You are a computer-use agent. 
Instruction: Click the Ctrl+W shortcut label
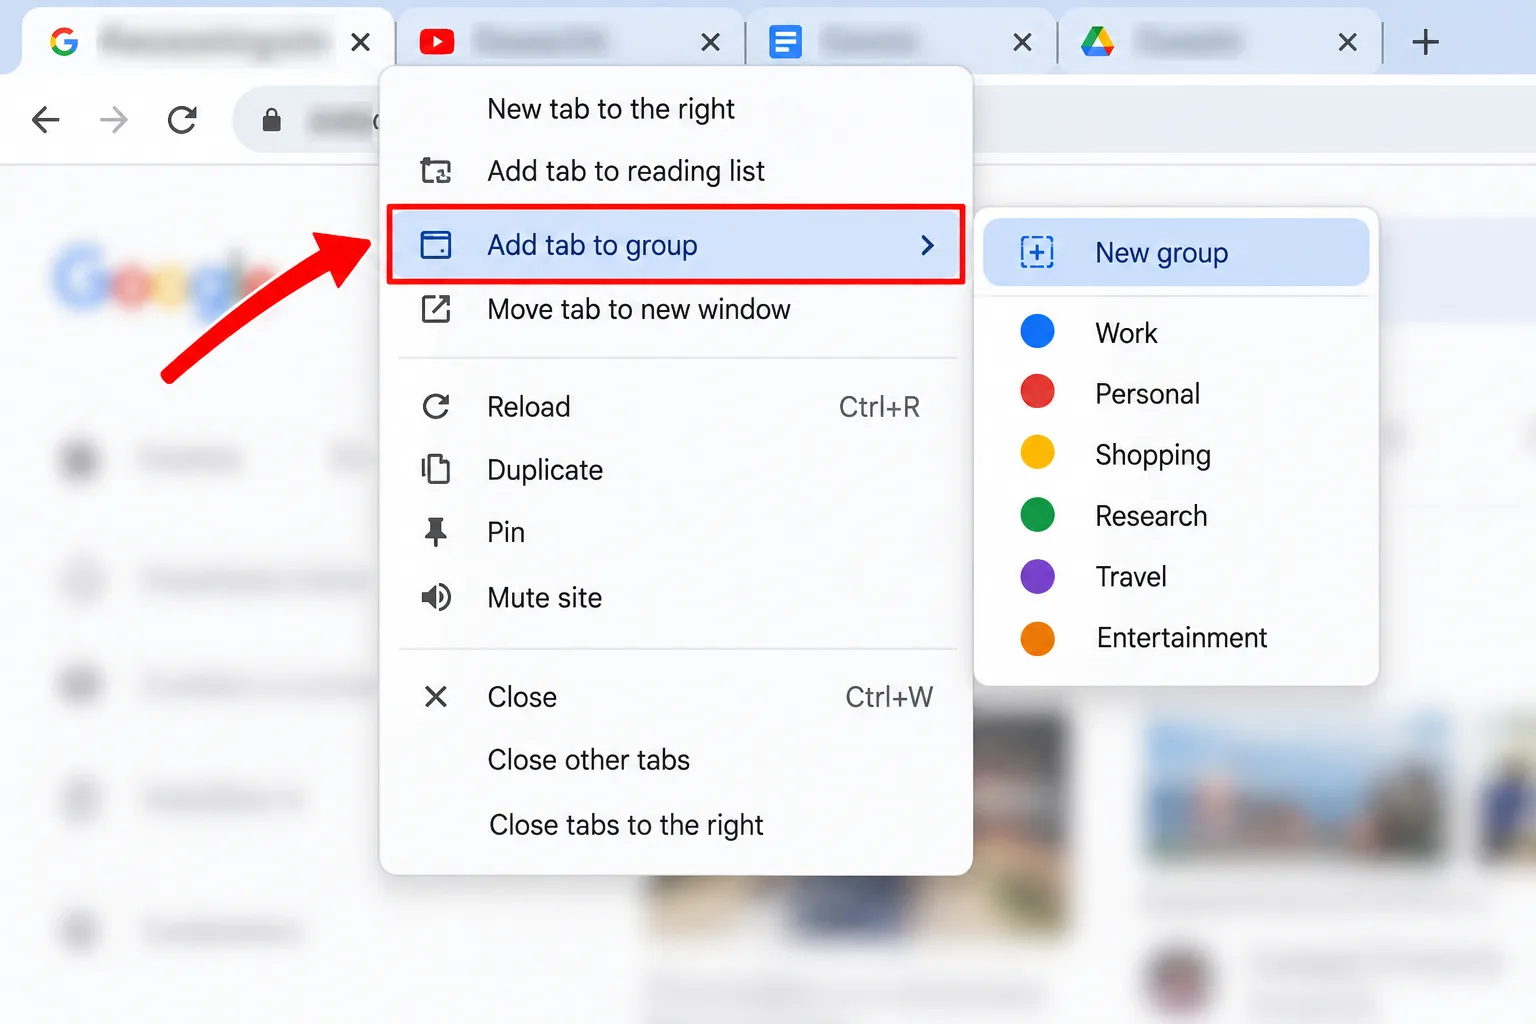click(x=889, y=697)
